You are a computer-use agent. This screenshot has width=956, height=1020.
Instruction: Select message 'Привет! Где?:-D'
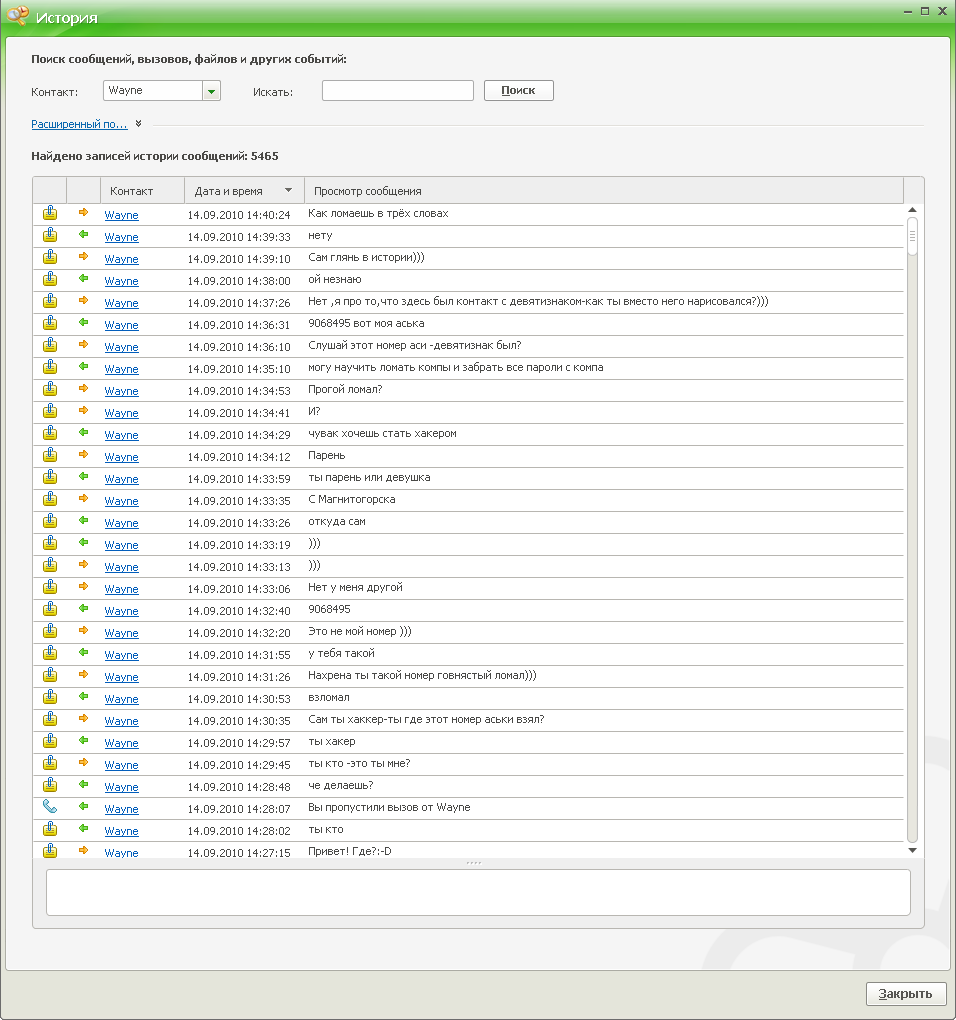(x=350, y=851)
